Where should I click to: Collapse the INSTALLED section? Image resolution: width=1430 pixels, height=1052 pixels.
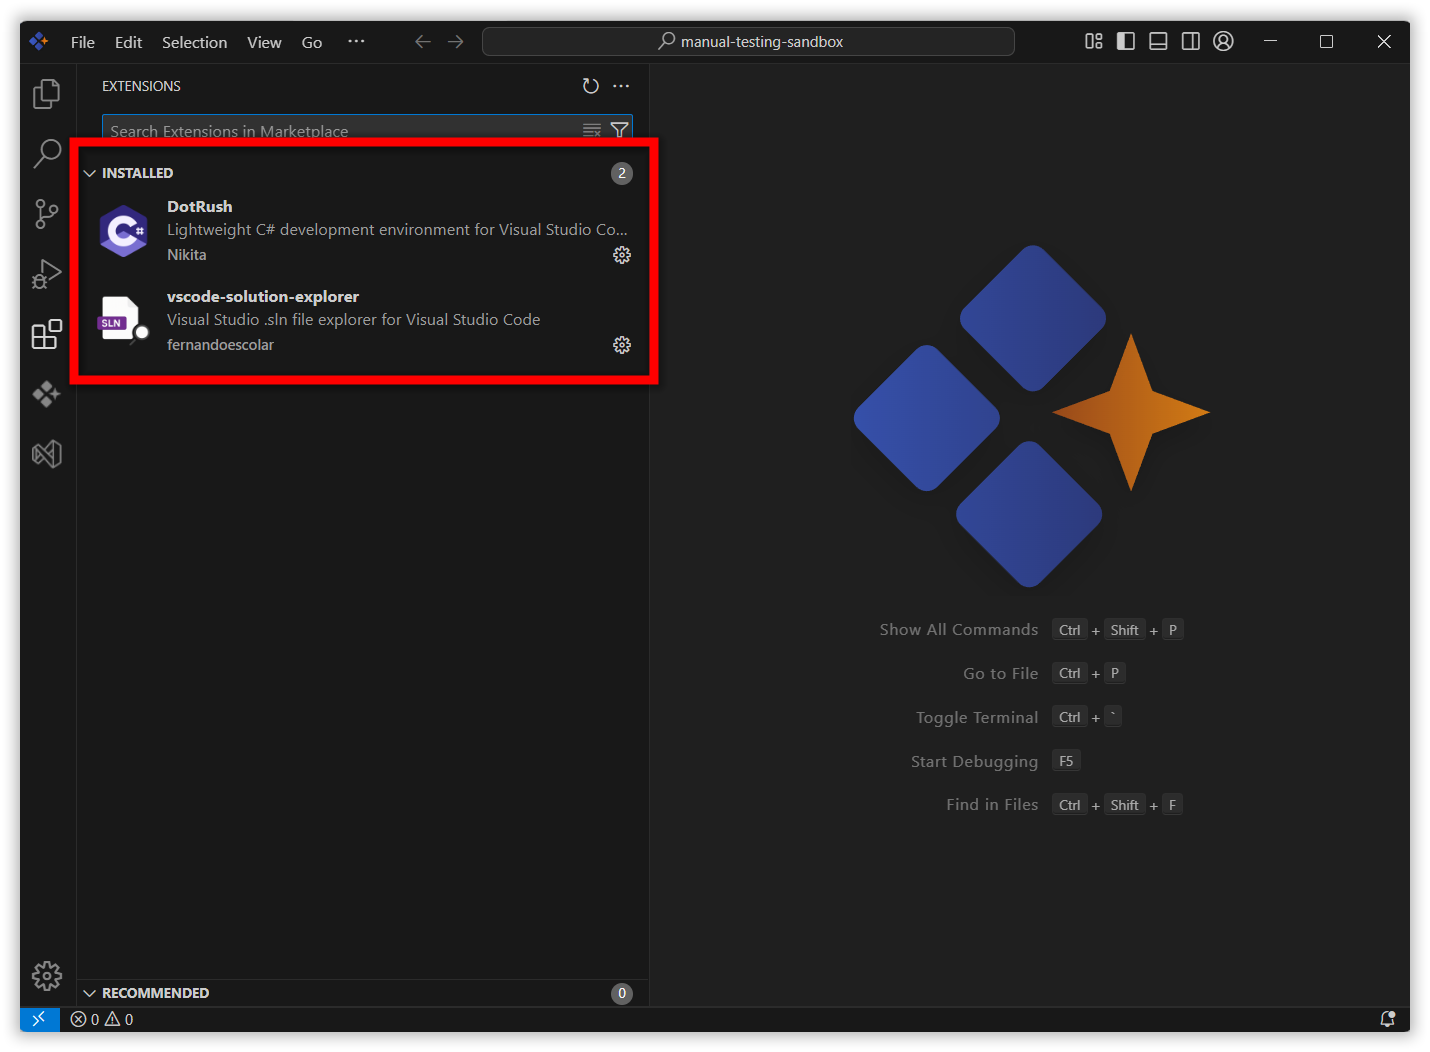90,173
